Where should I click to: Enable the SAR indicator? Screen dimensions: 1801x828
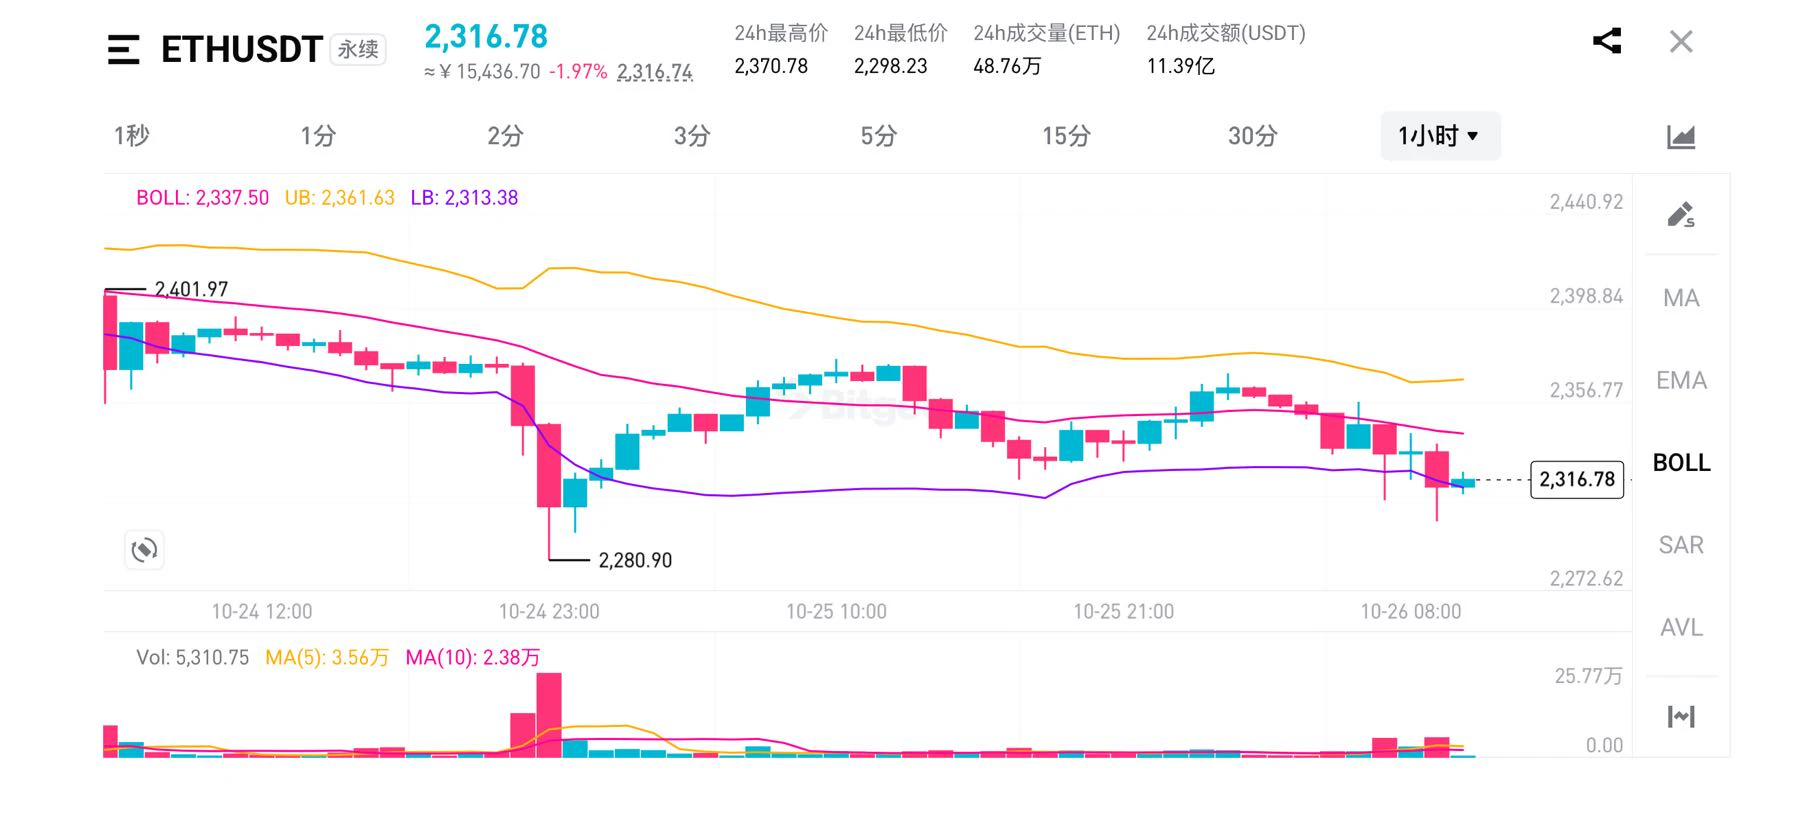[1681, 545]
